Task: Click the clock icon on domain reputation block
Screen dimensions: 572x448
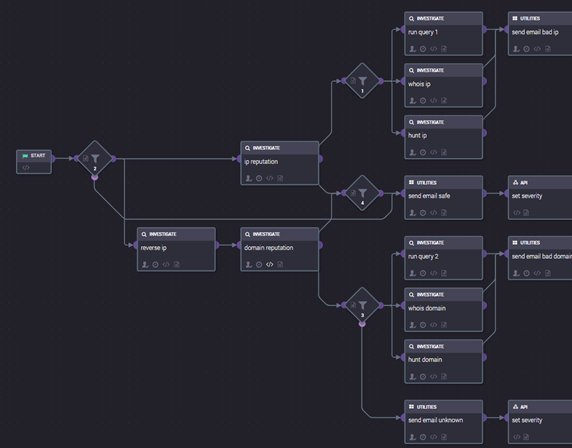Action: (259, 264)
